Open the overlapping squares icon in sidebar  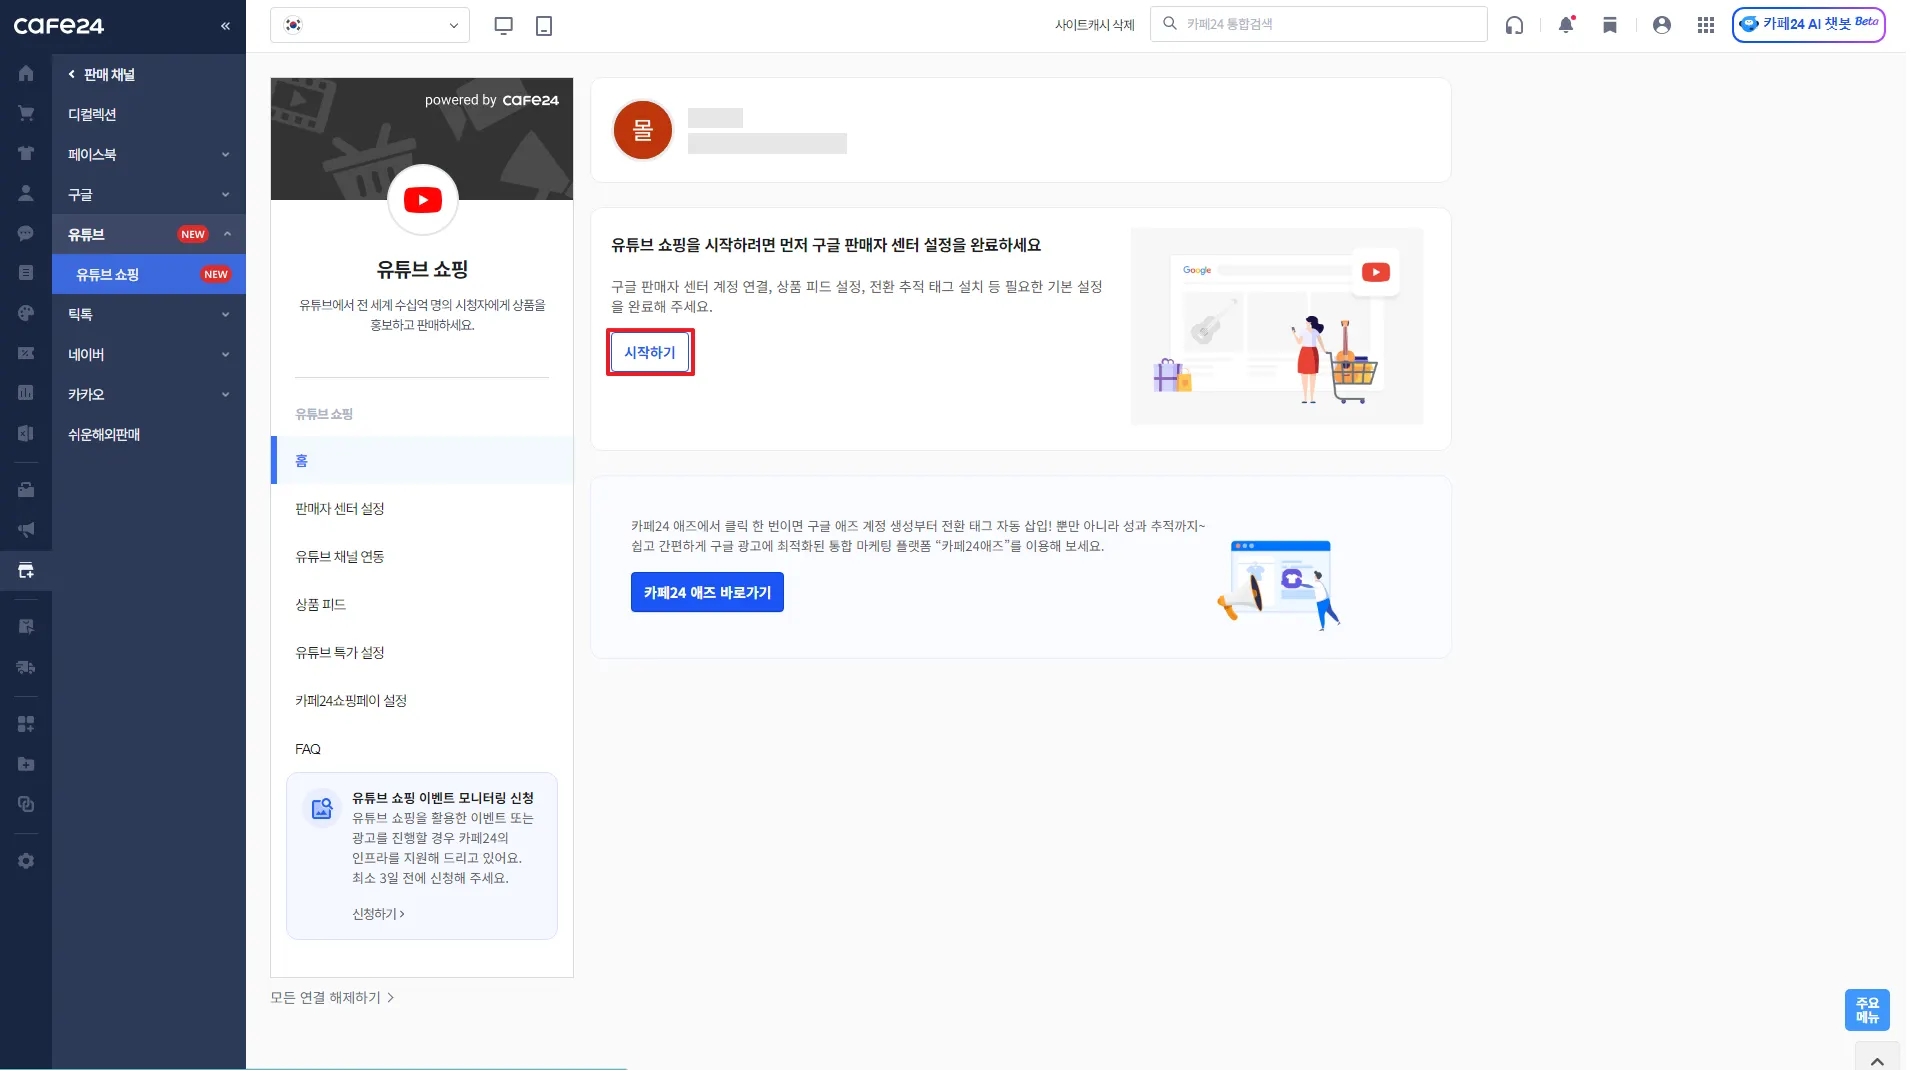tap(26, 804)
